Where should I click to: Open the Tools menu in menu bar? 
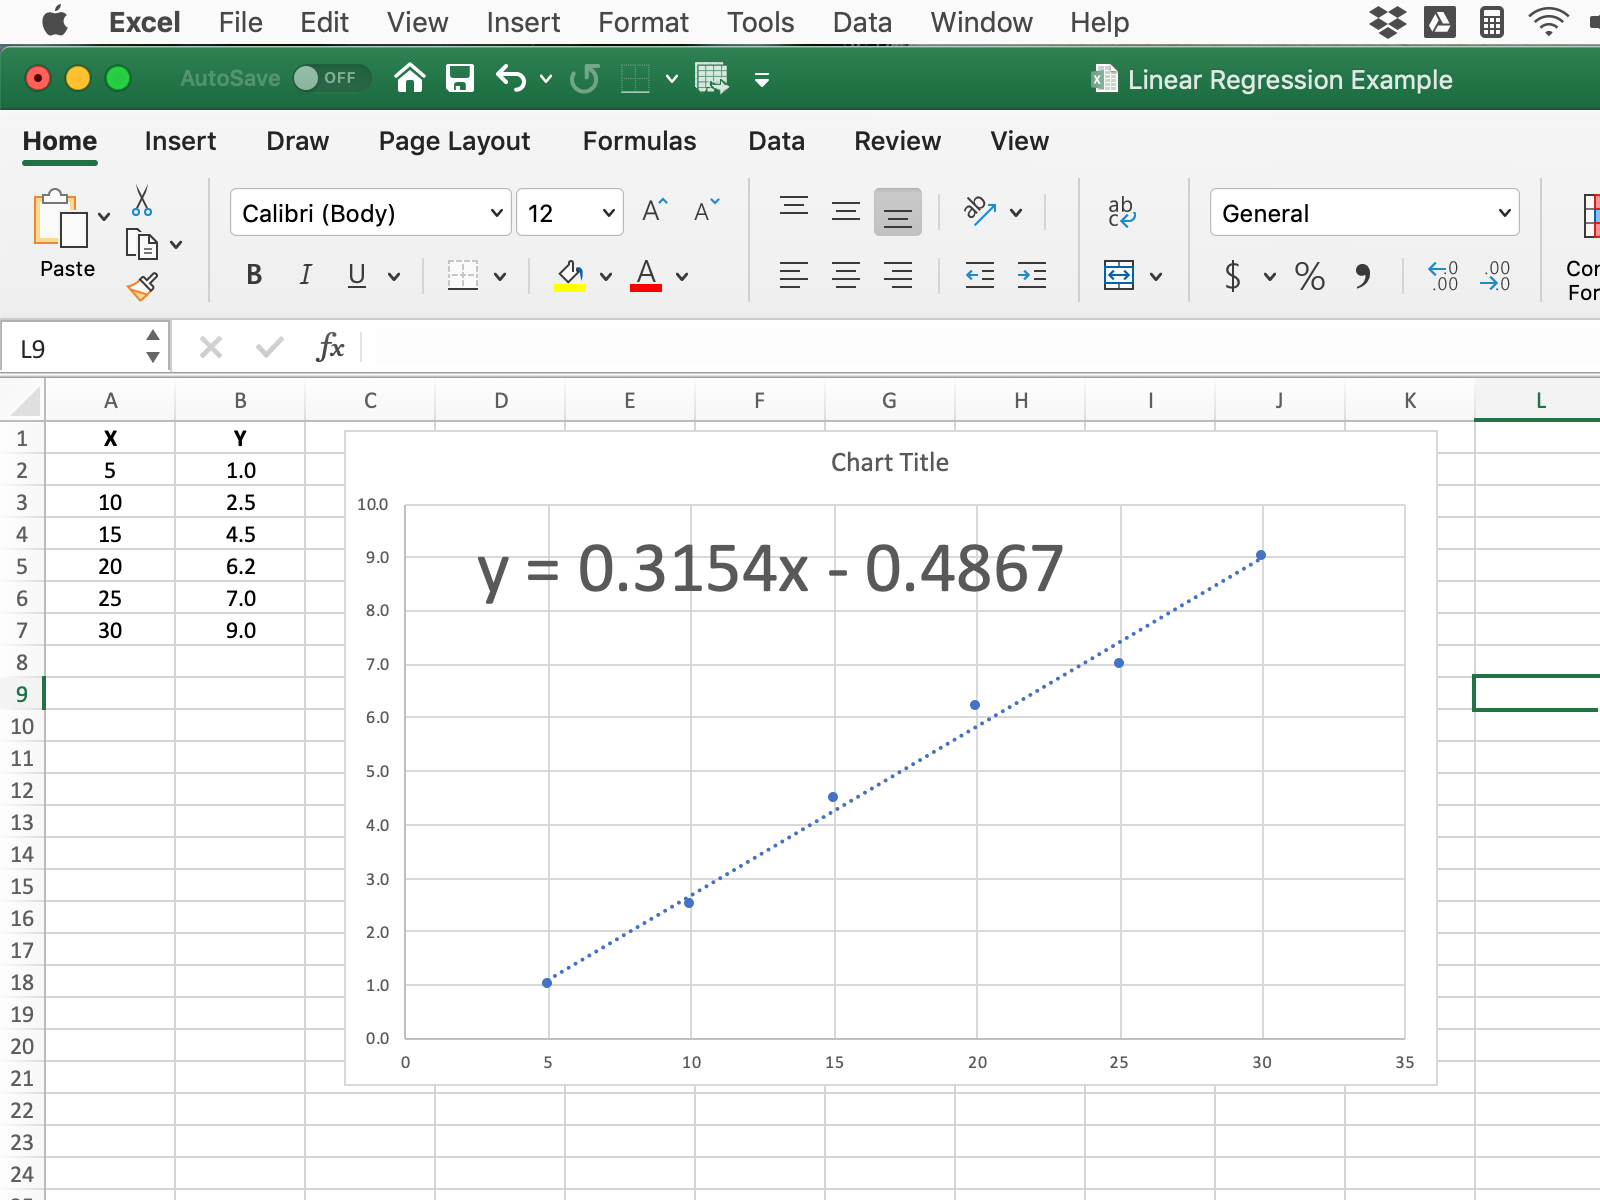pos(760,22)
